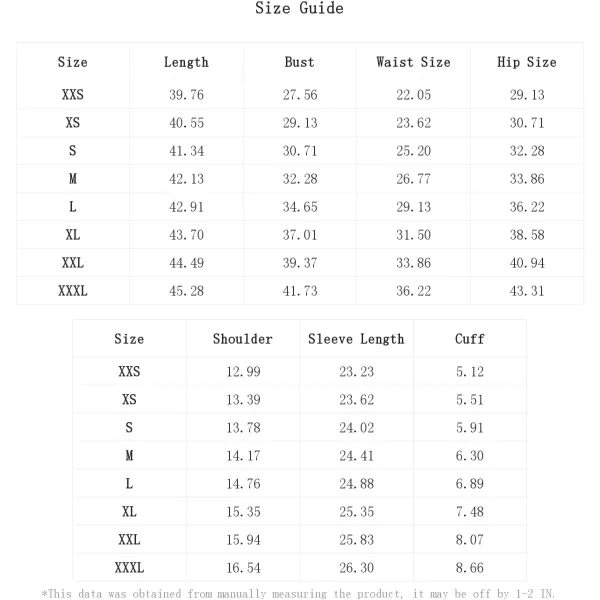Viewport: 600px width, 600px height.
Task: Click the Sleeve Length column header
Action: tap(356, 339)
